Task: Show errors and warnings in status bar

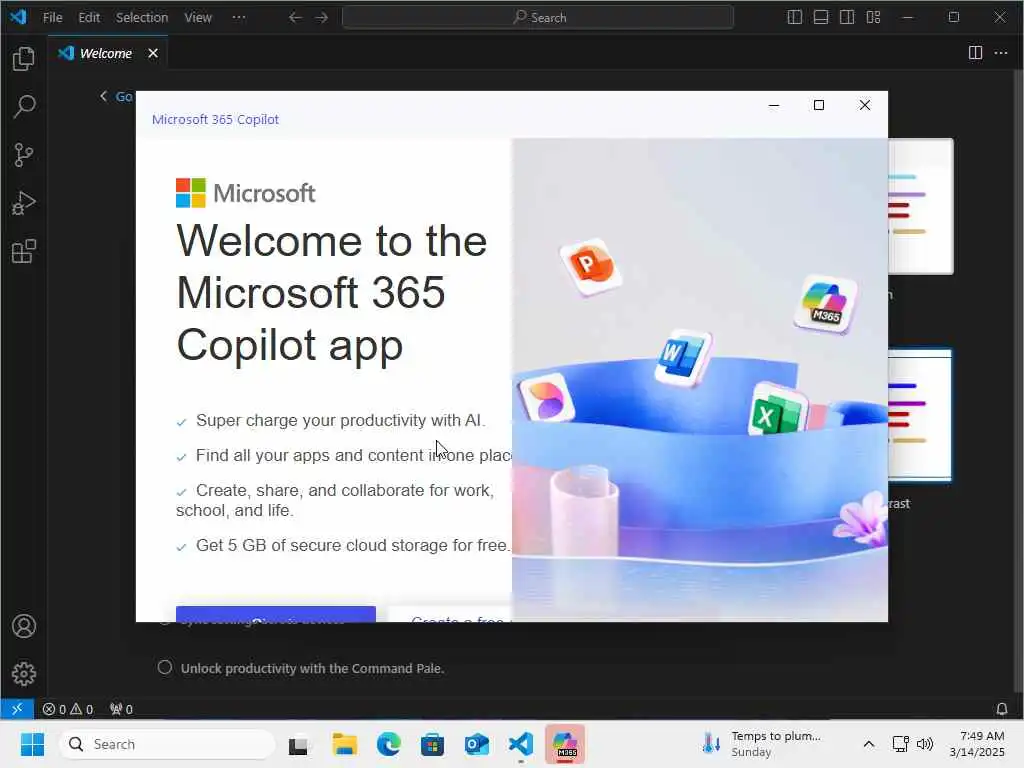Action: click(x=67, y=709)
